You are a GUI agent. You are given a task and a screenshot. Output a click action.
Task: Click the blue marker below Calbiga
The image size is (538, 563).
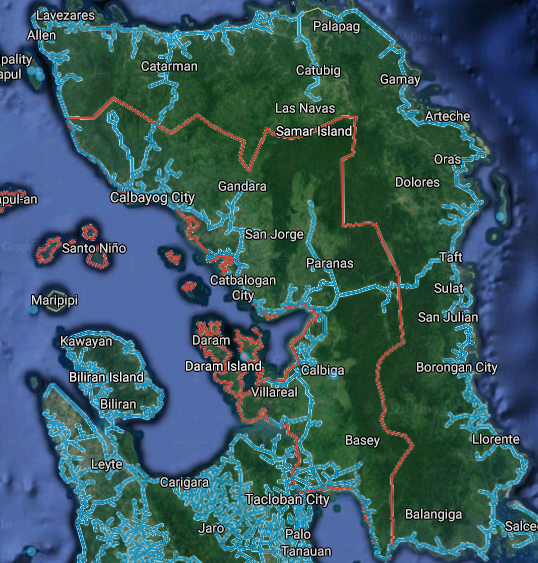click(x=334, y=376)
